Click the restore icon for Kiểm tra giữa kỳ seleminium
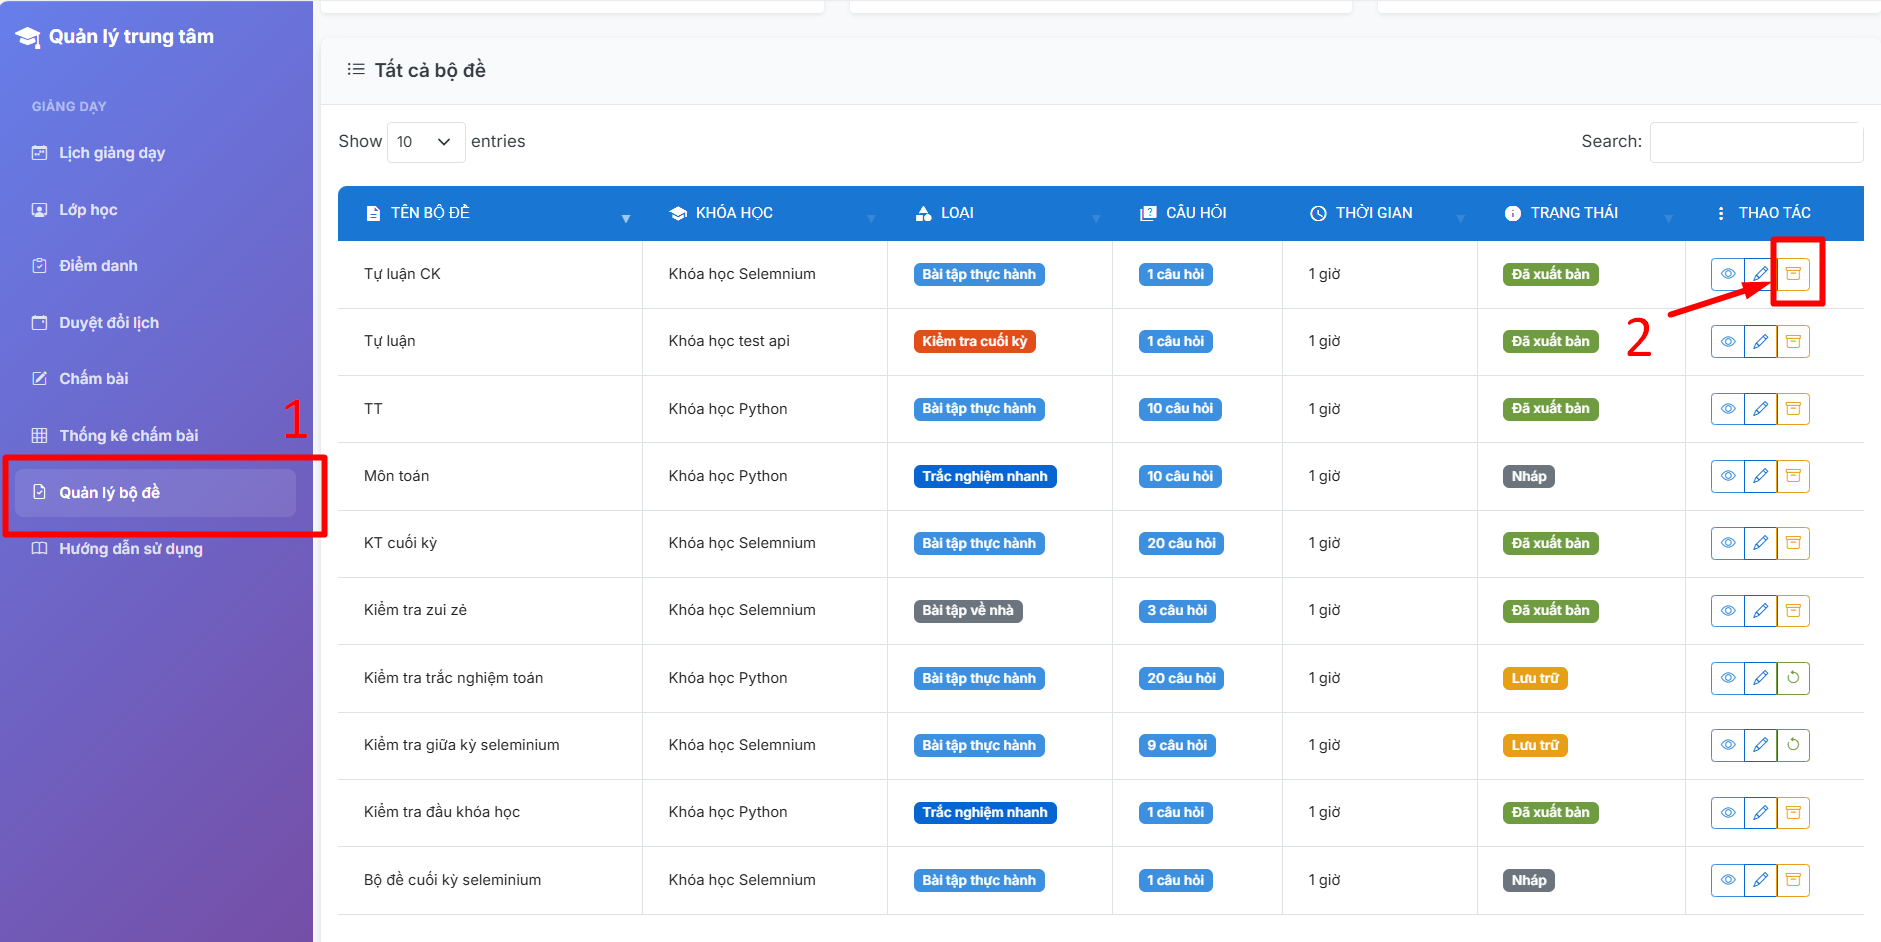The height and width of the screenshot is (942, 1881). tap(1793, 745)
